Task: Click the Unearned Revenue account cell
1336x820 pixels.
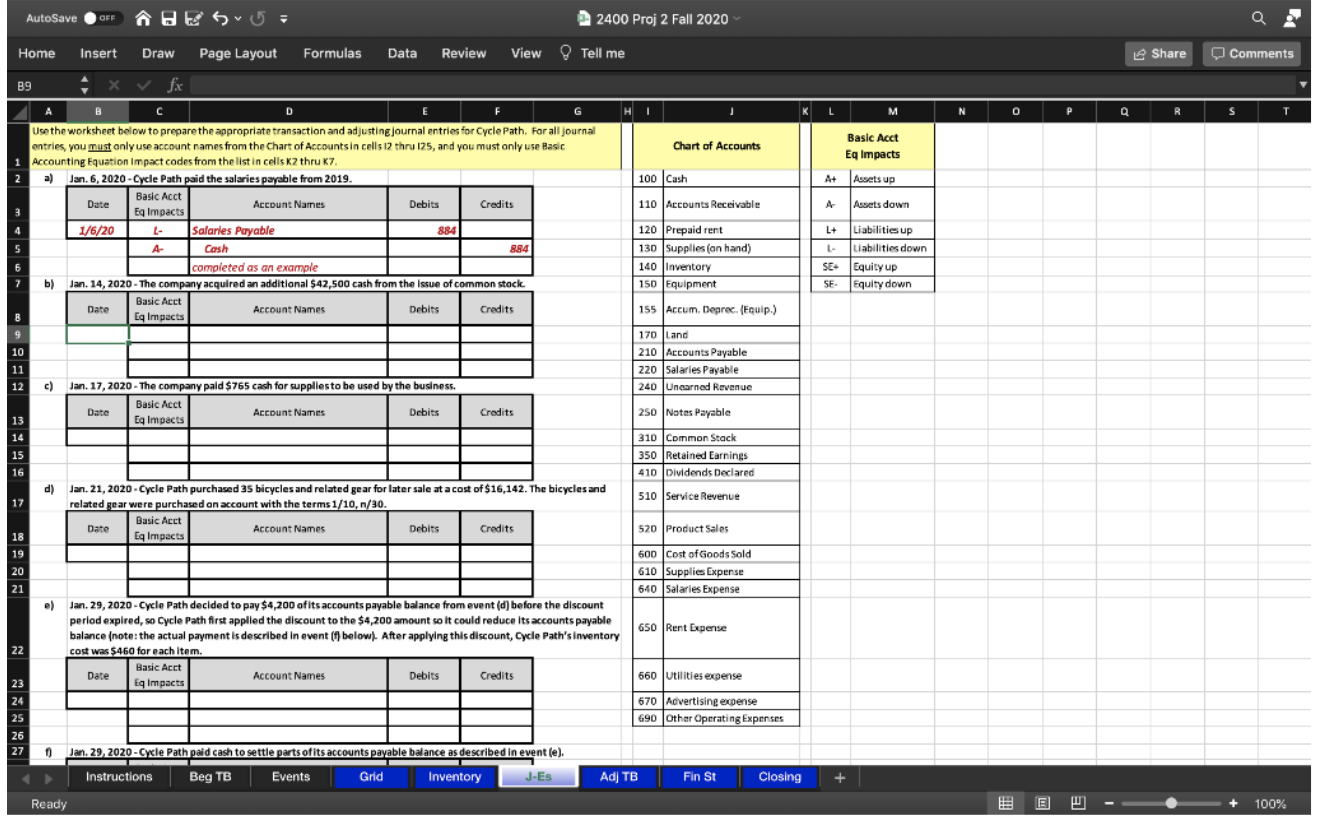Action: point(732,386)
